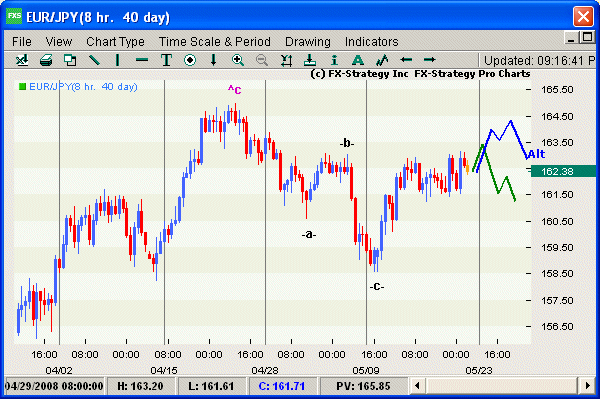Click the 05/23 date axis label
This screenshot has width=600, height=399.
coord(479,370)
